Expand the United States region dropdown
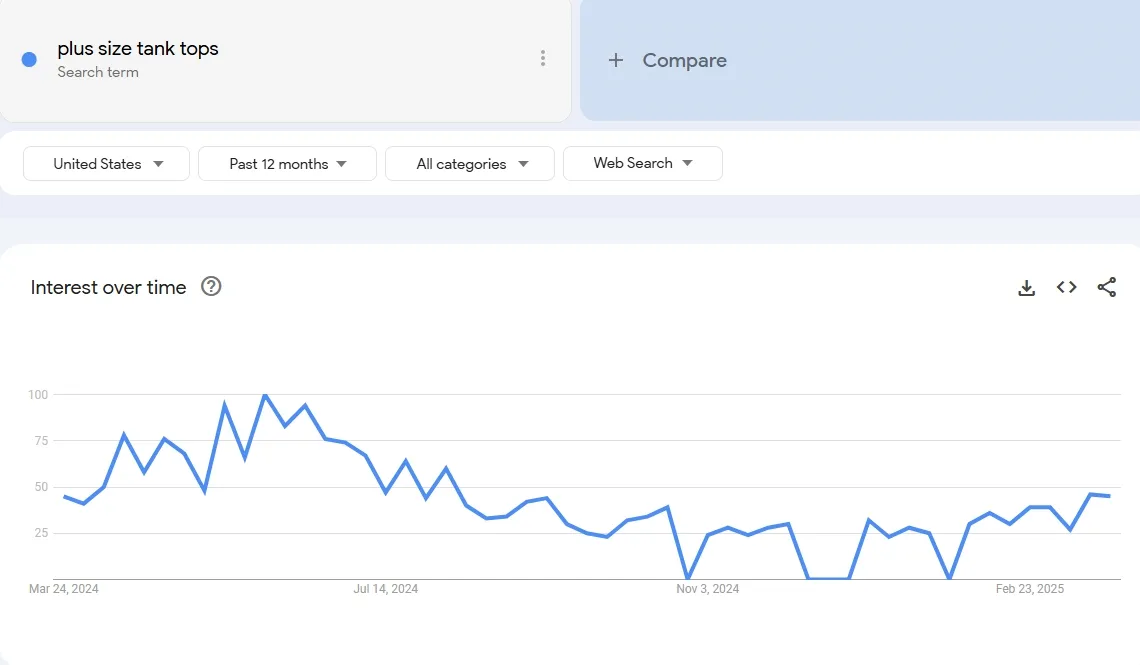 point(107,164)
